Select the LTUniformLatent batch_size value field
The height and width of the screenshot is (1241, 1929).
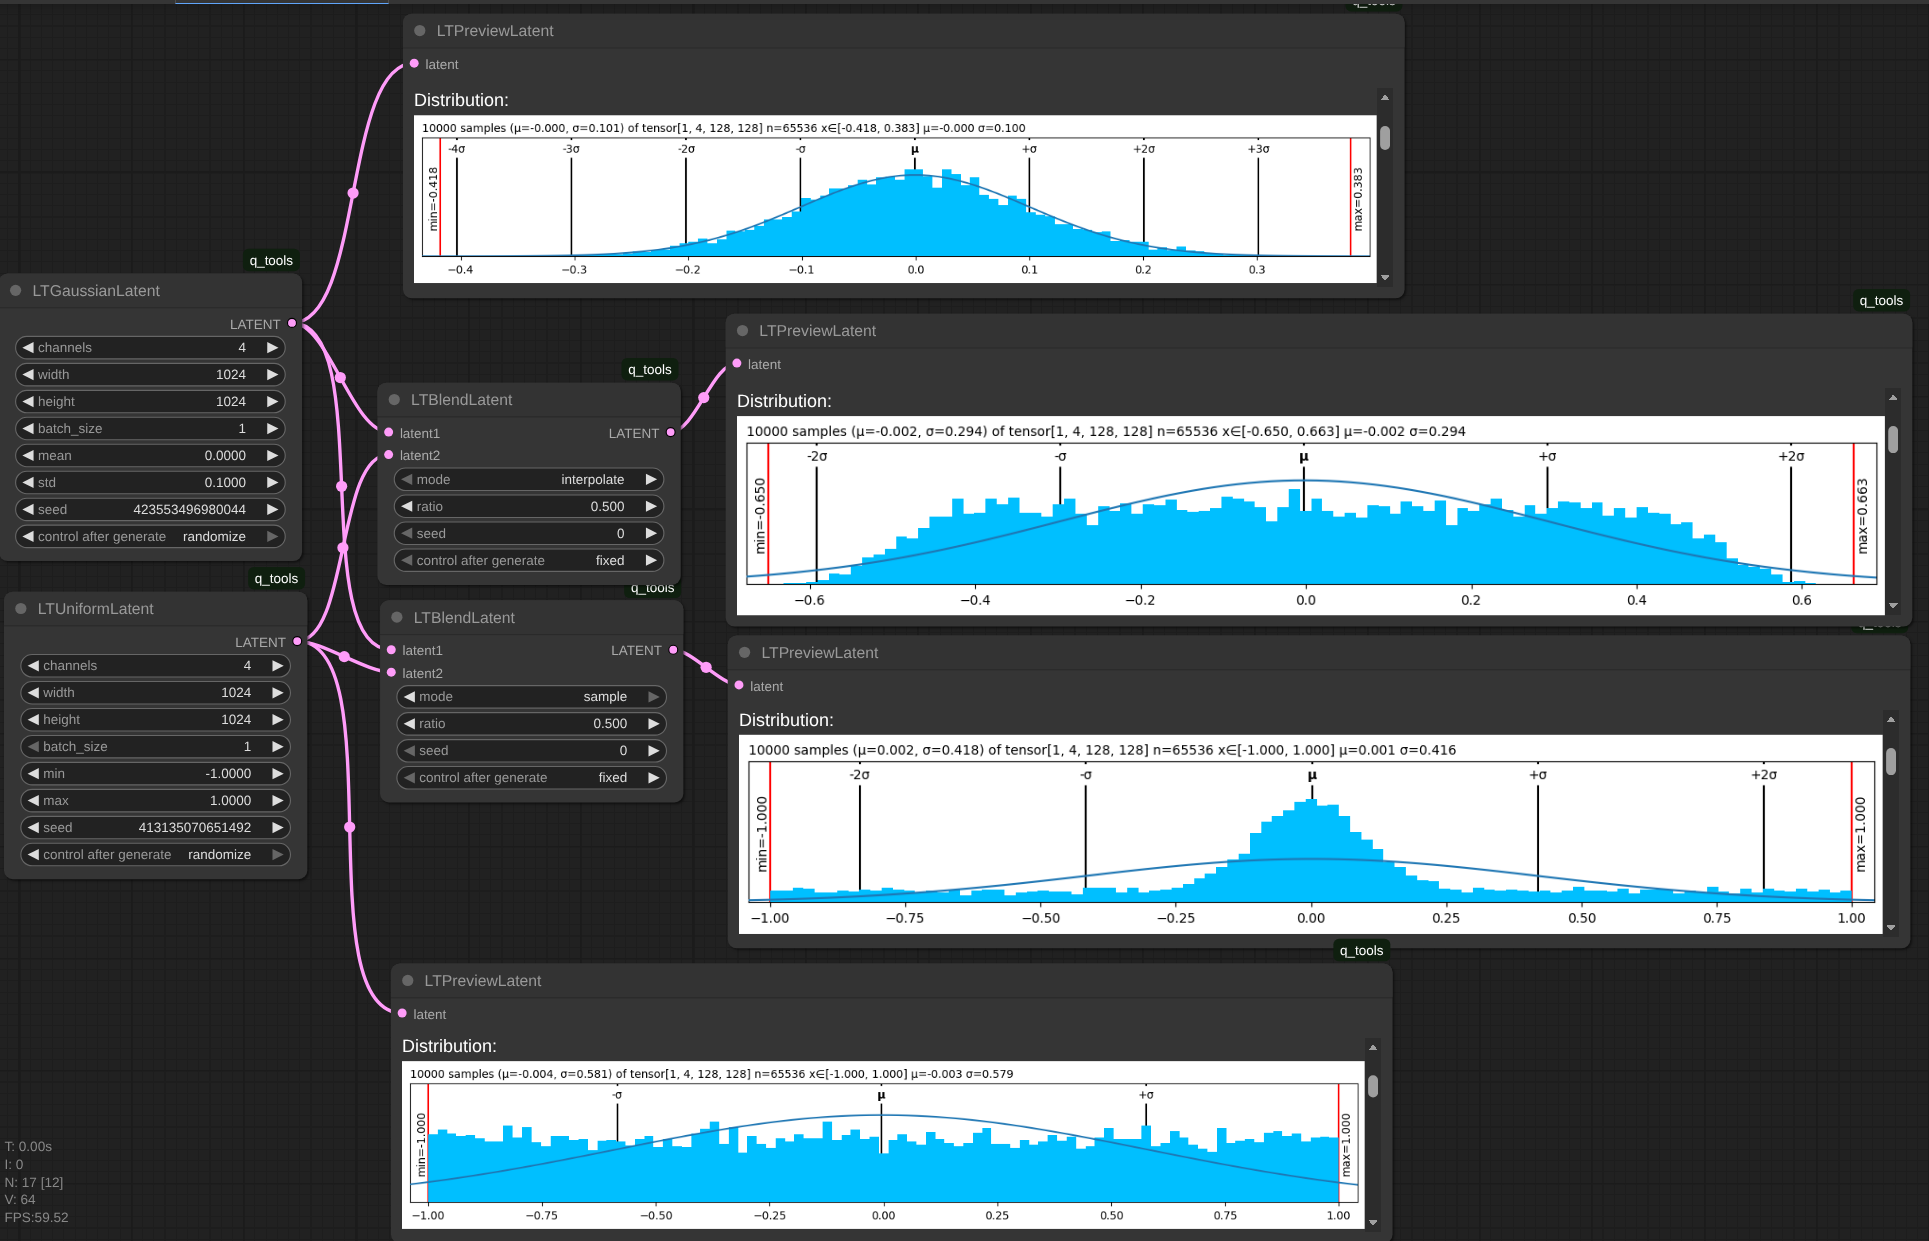(155, 747)
